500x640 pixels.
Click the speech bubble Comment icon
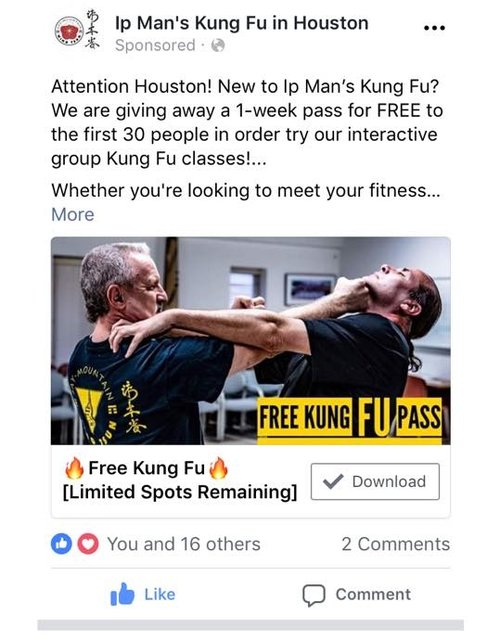[x=313, y=596]
